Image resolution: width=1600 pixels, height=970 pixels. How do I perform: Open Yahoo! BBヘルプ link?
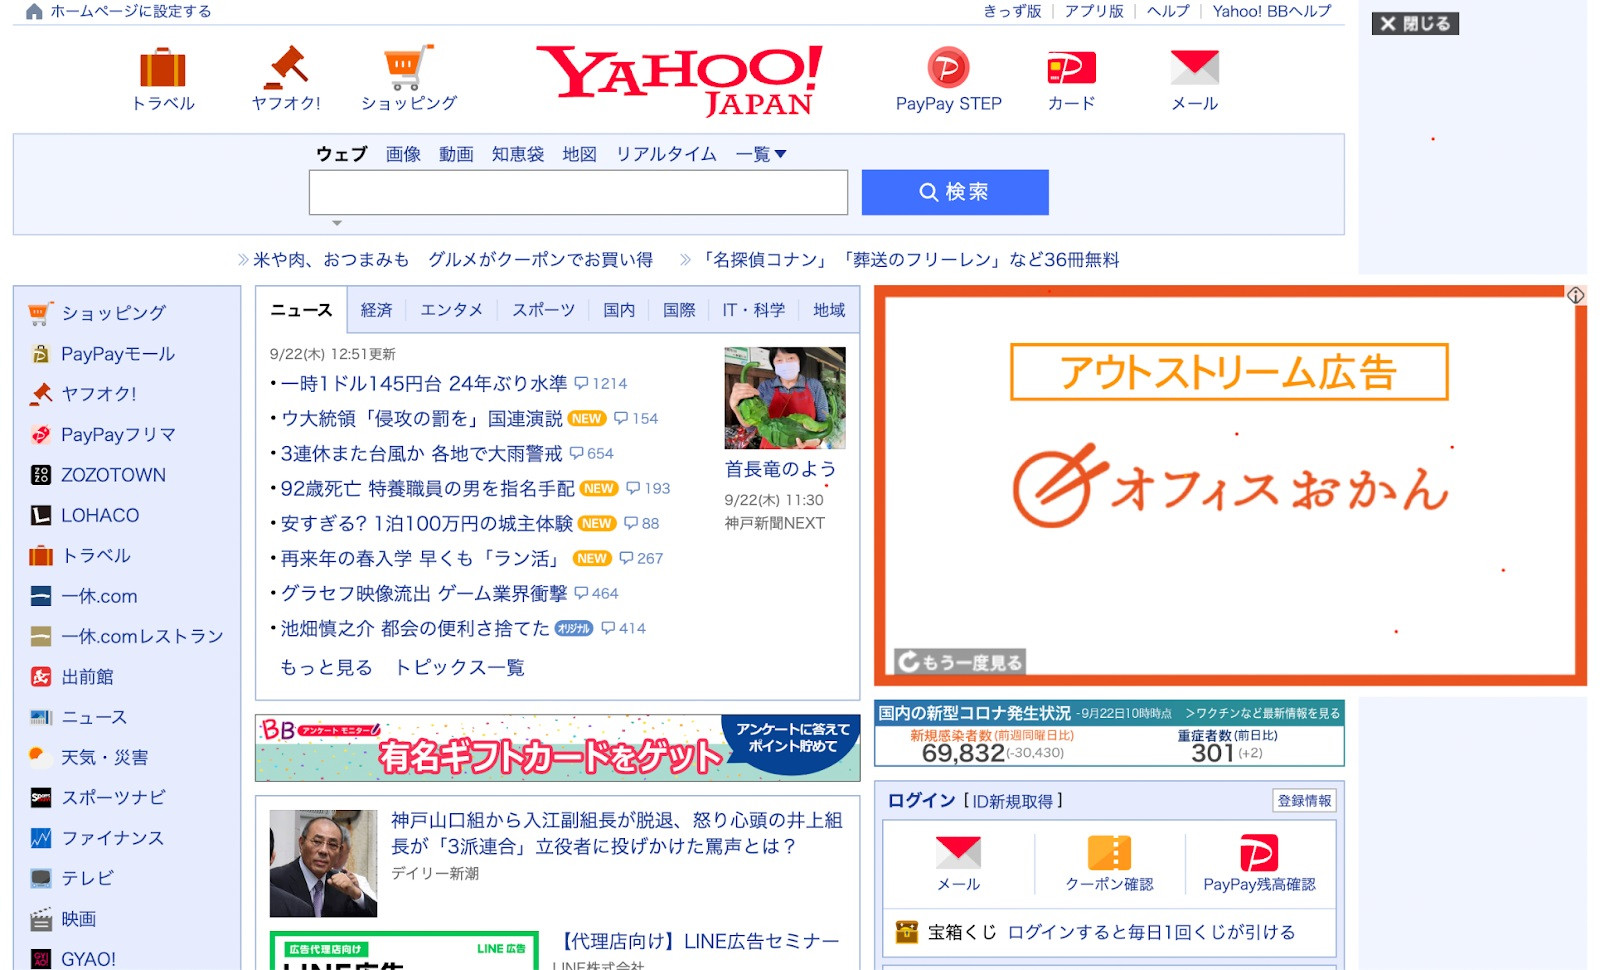click(1272, 11)
